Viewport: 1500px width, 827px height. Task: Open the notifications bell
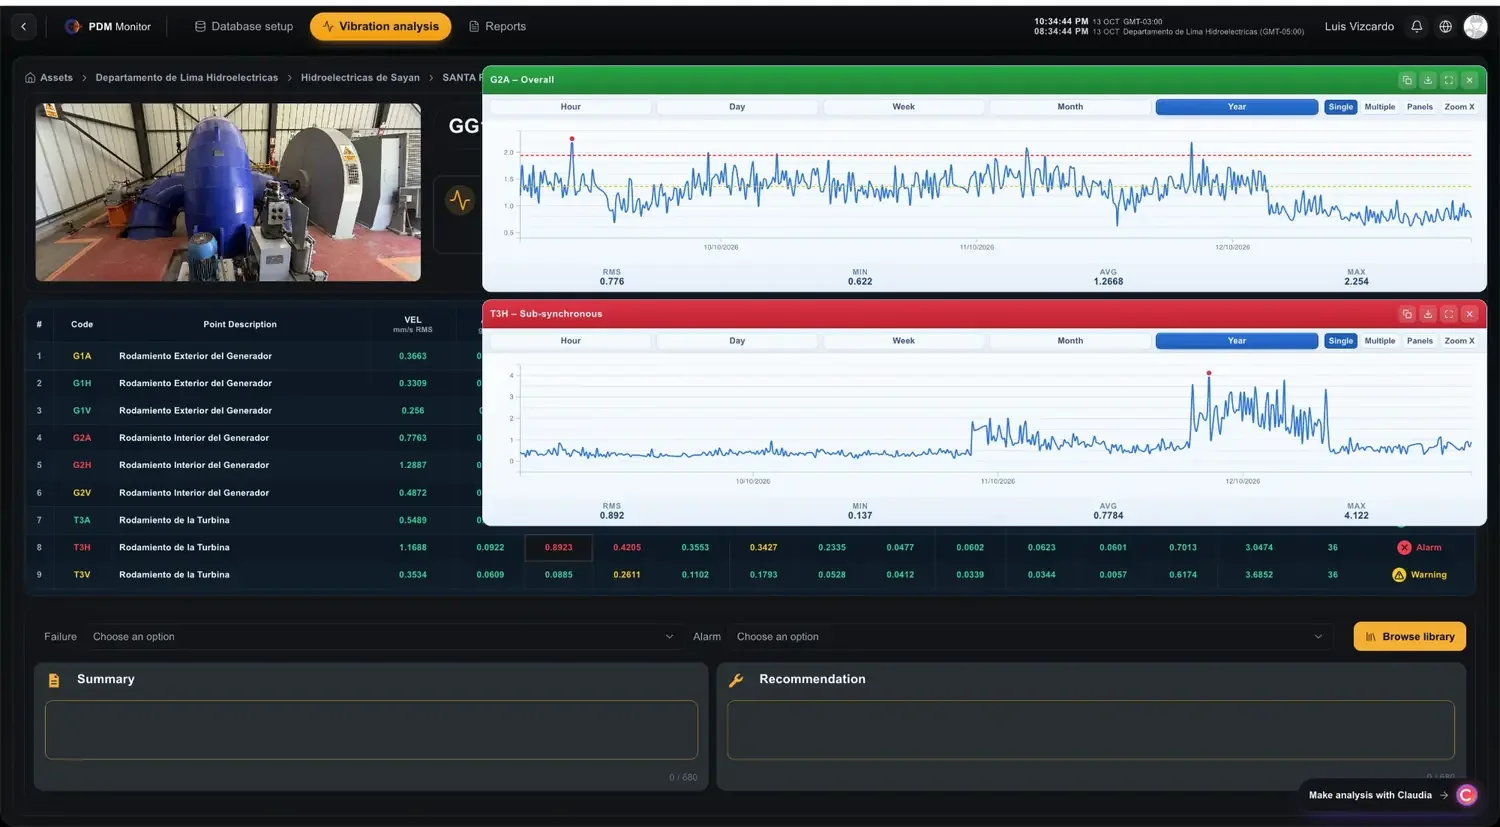point(1416,27)
